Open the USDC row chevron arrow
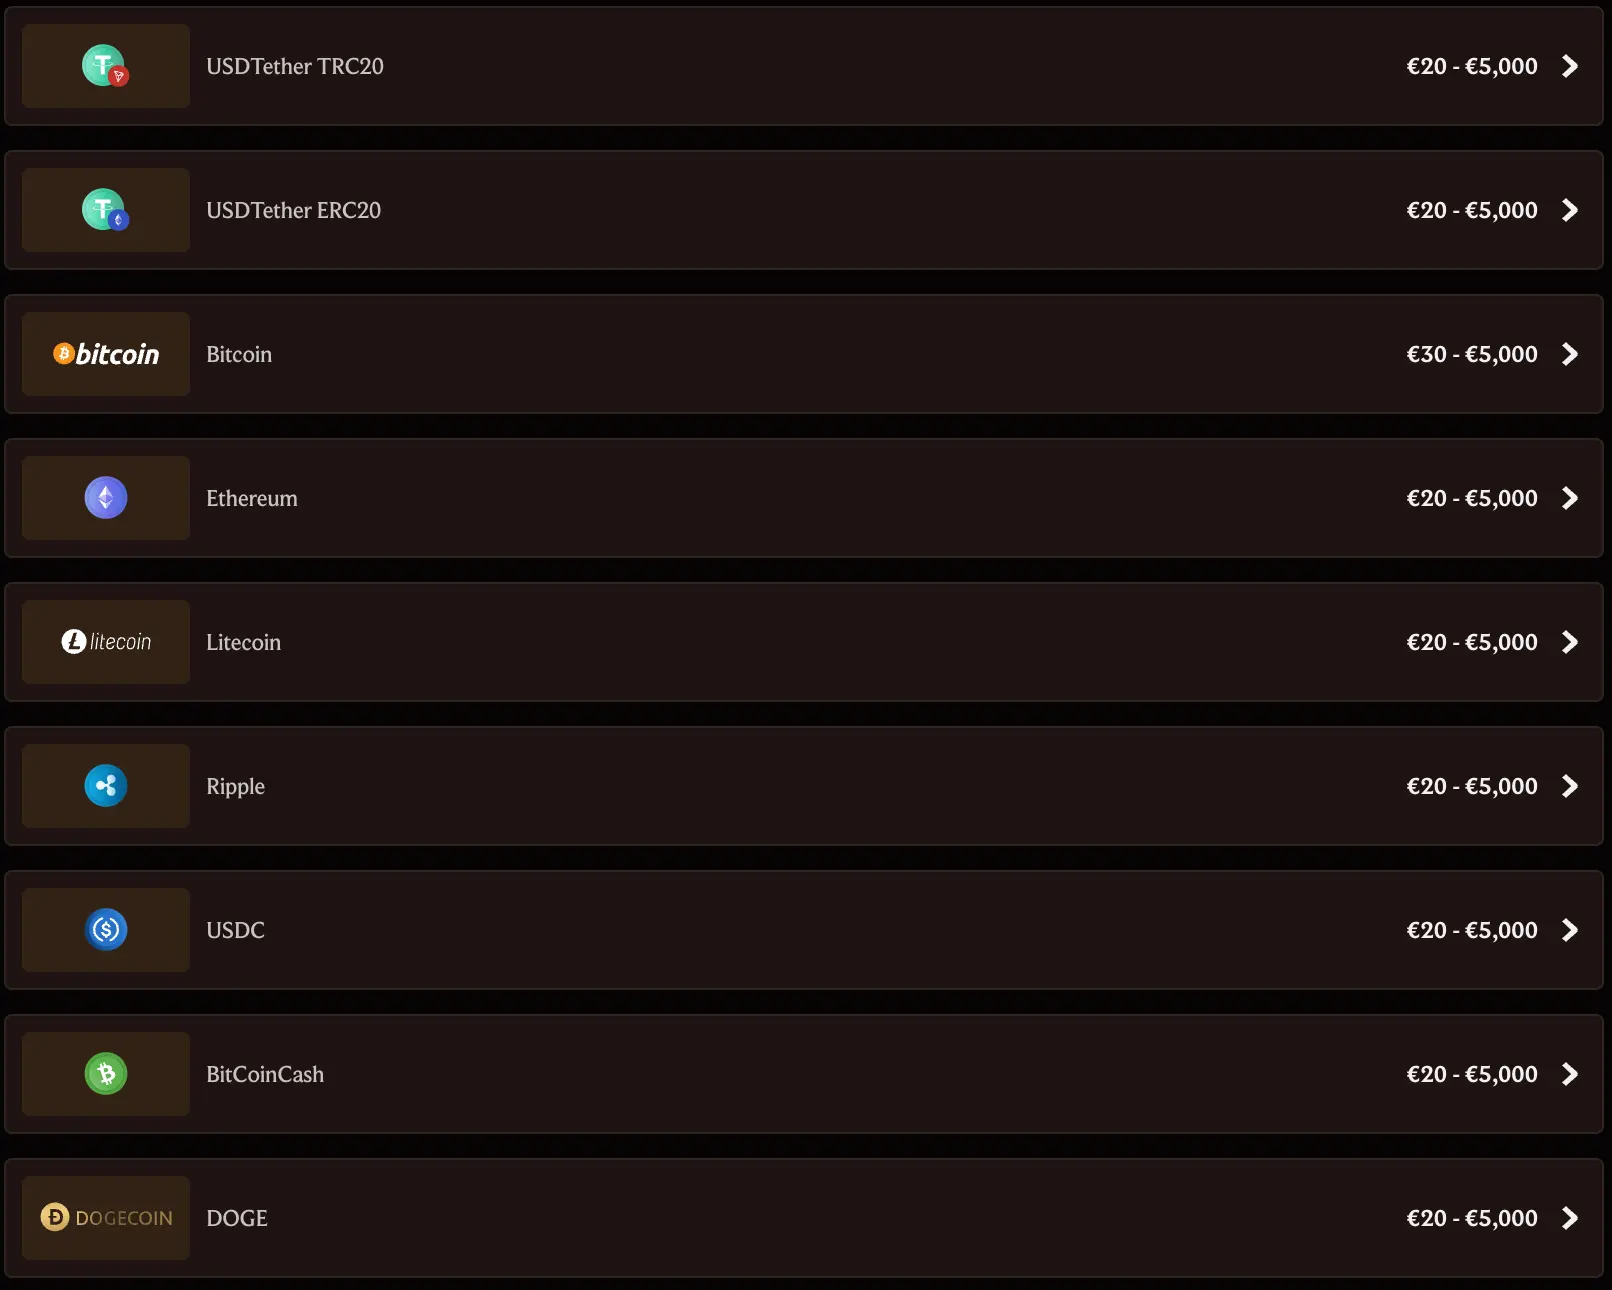 (x=1570, y=930)
